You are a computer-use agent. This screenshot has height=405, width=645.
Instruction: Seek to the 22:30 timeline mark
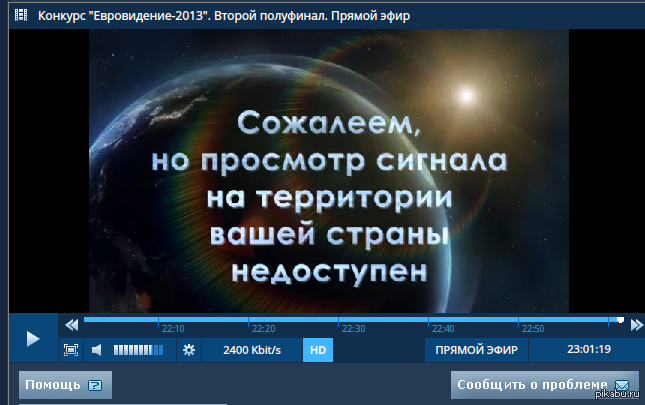(353, 329)
